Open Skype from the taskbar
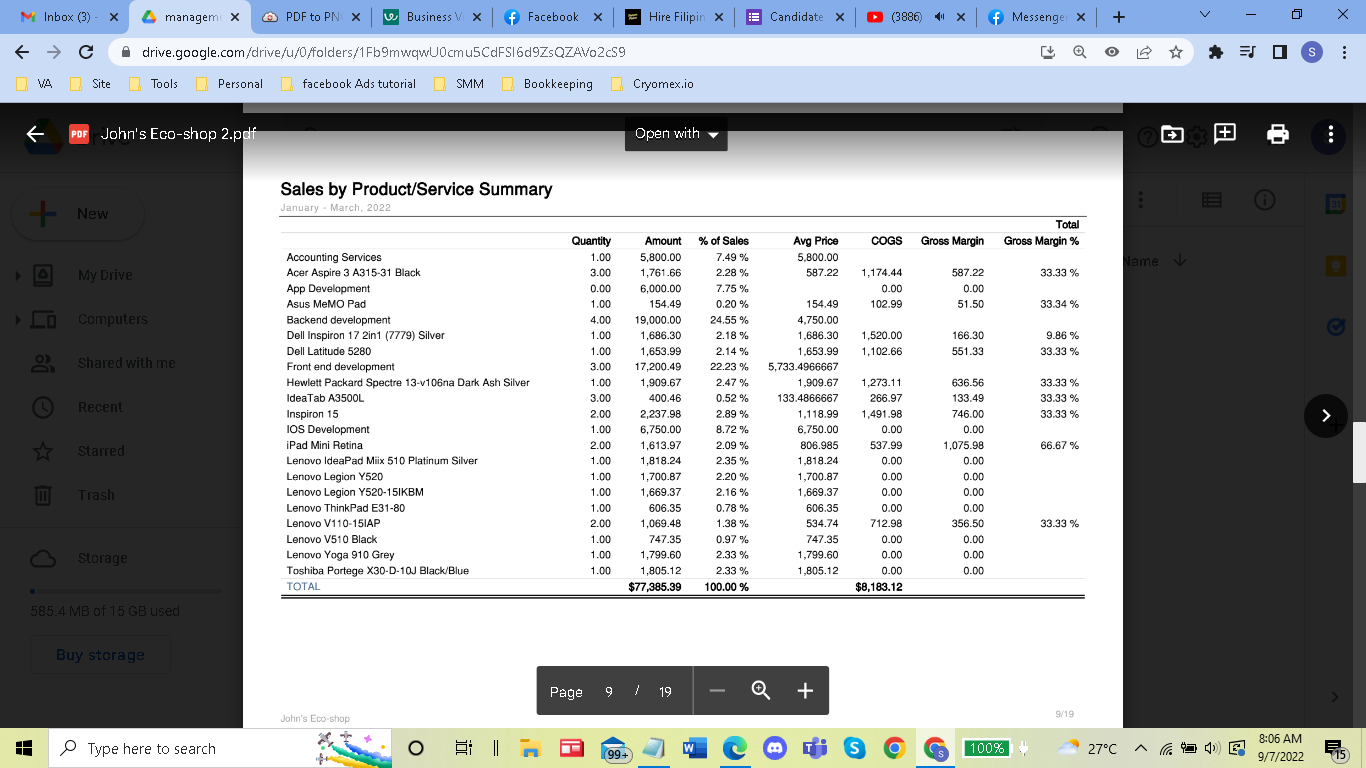The image size is (1366, 768). click(853, 748)
